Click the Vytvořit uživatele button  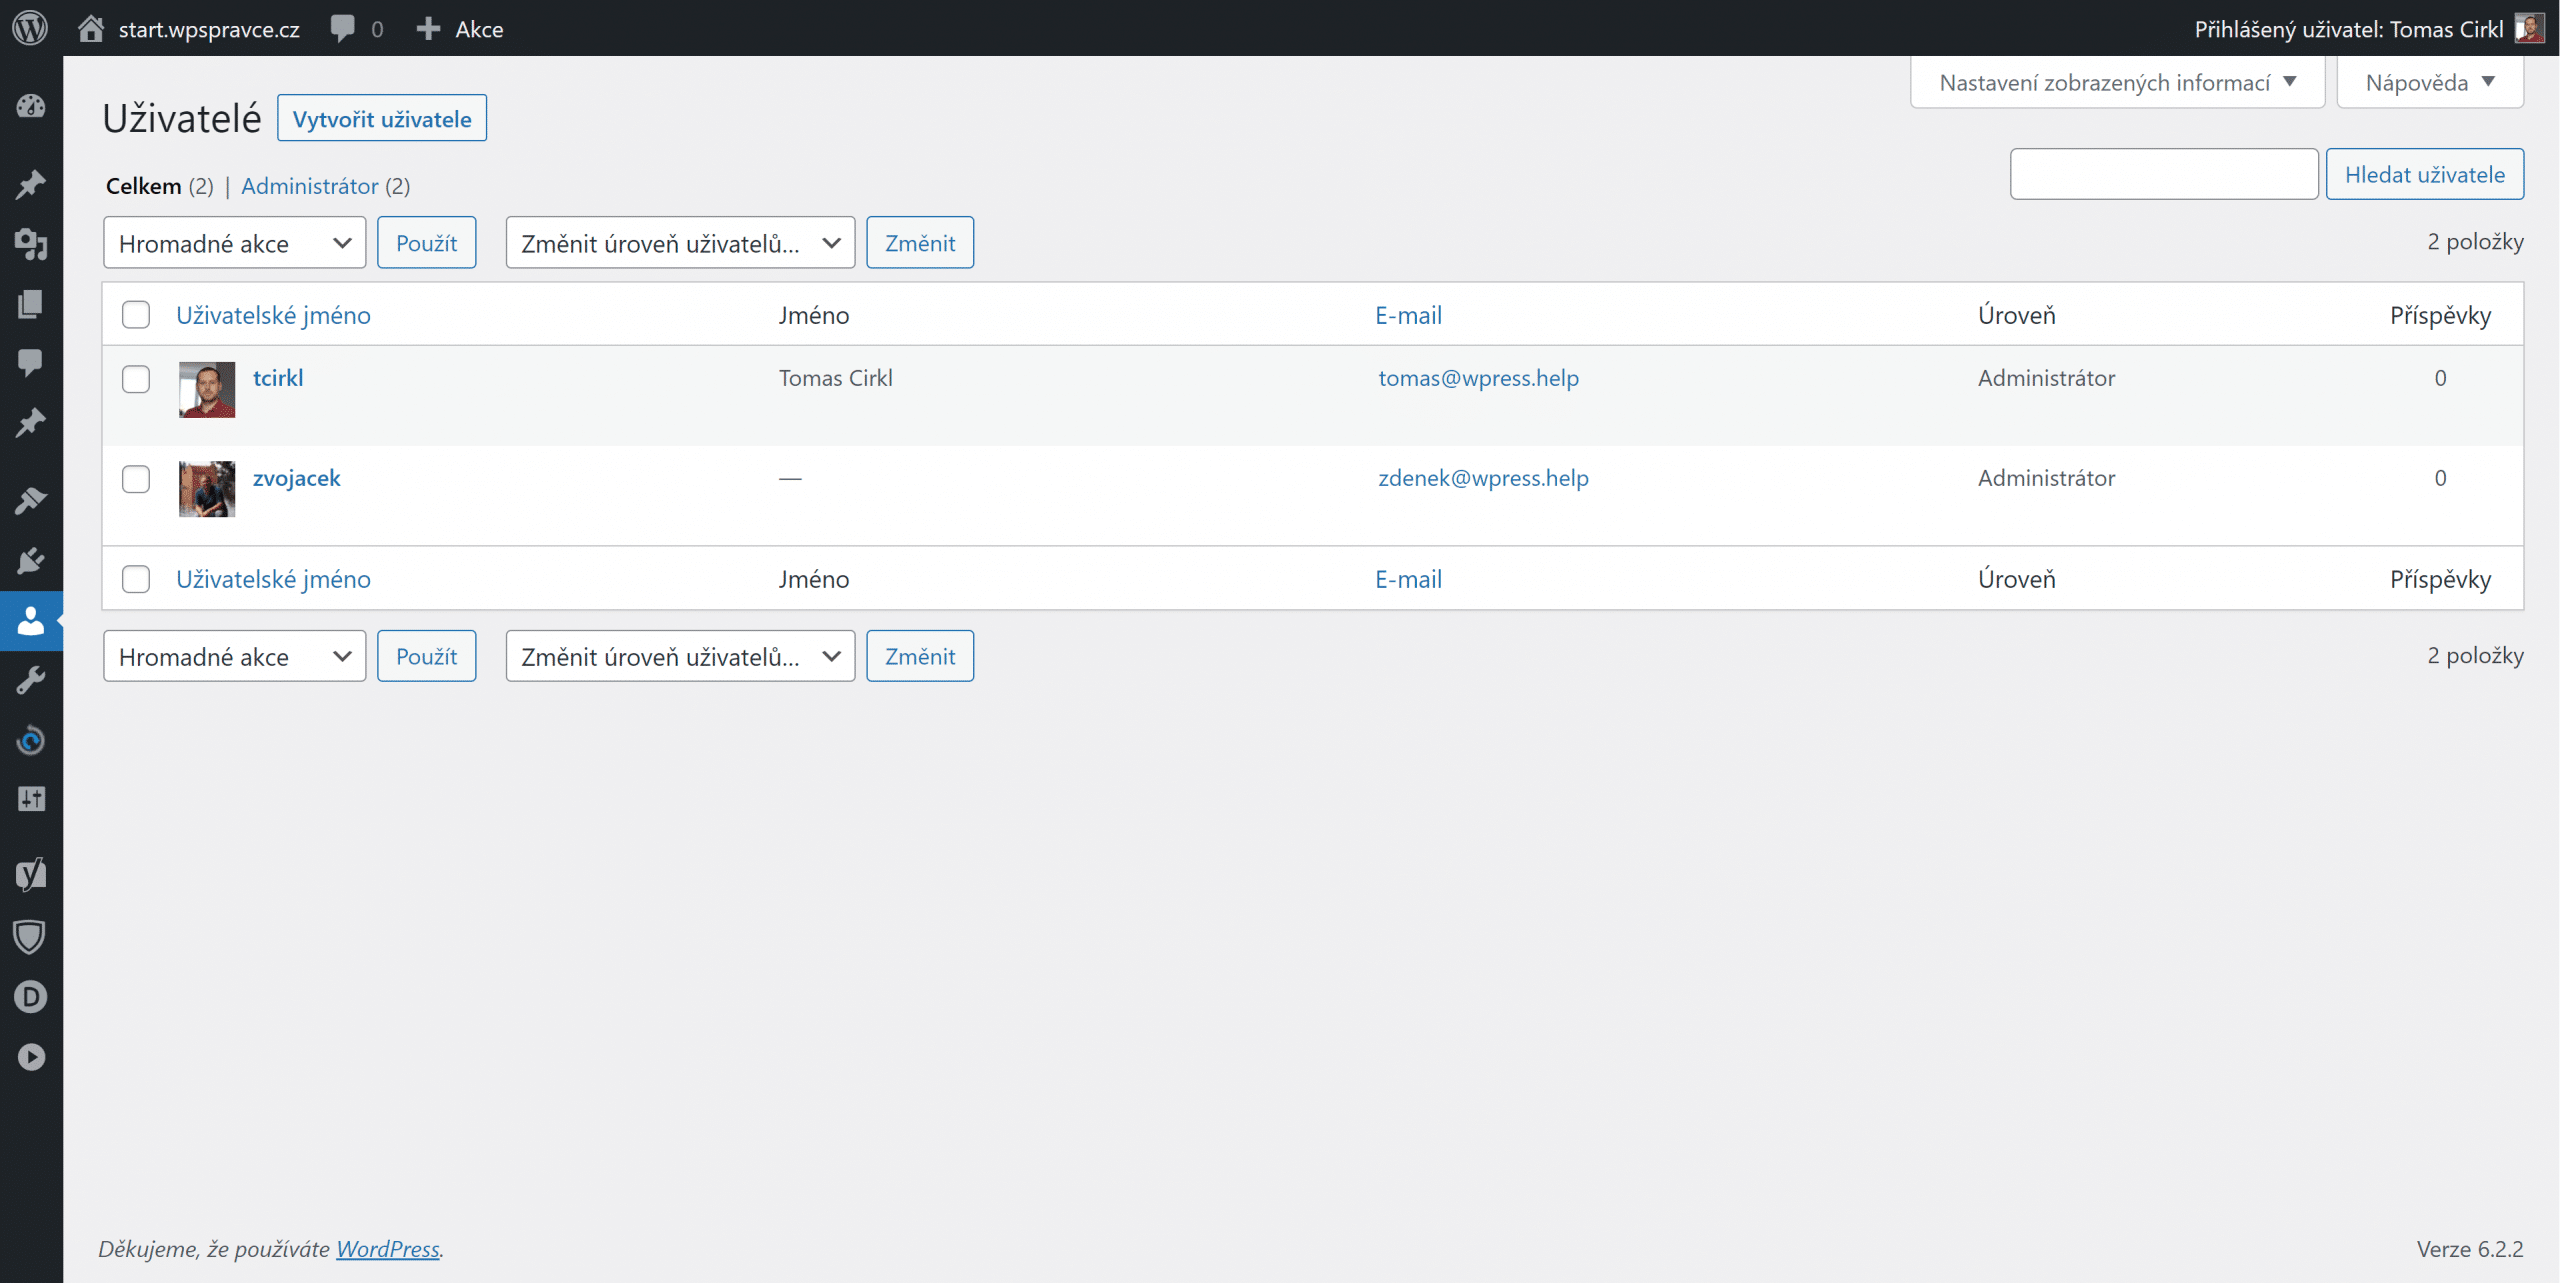pos(382,119)
